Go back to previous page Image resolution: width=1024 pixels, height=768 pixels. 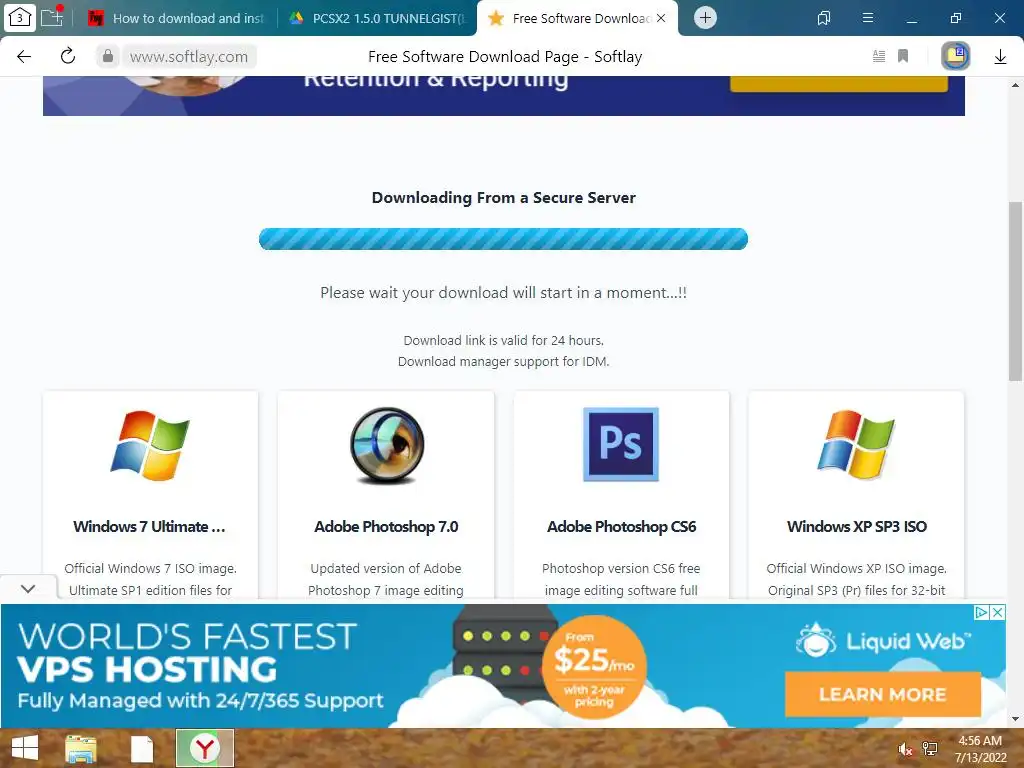pyautogui.click(x=24, y=56)
